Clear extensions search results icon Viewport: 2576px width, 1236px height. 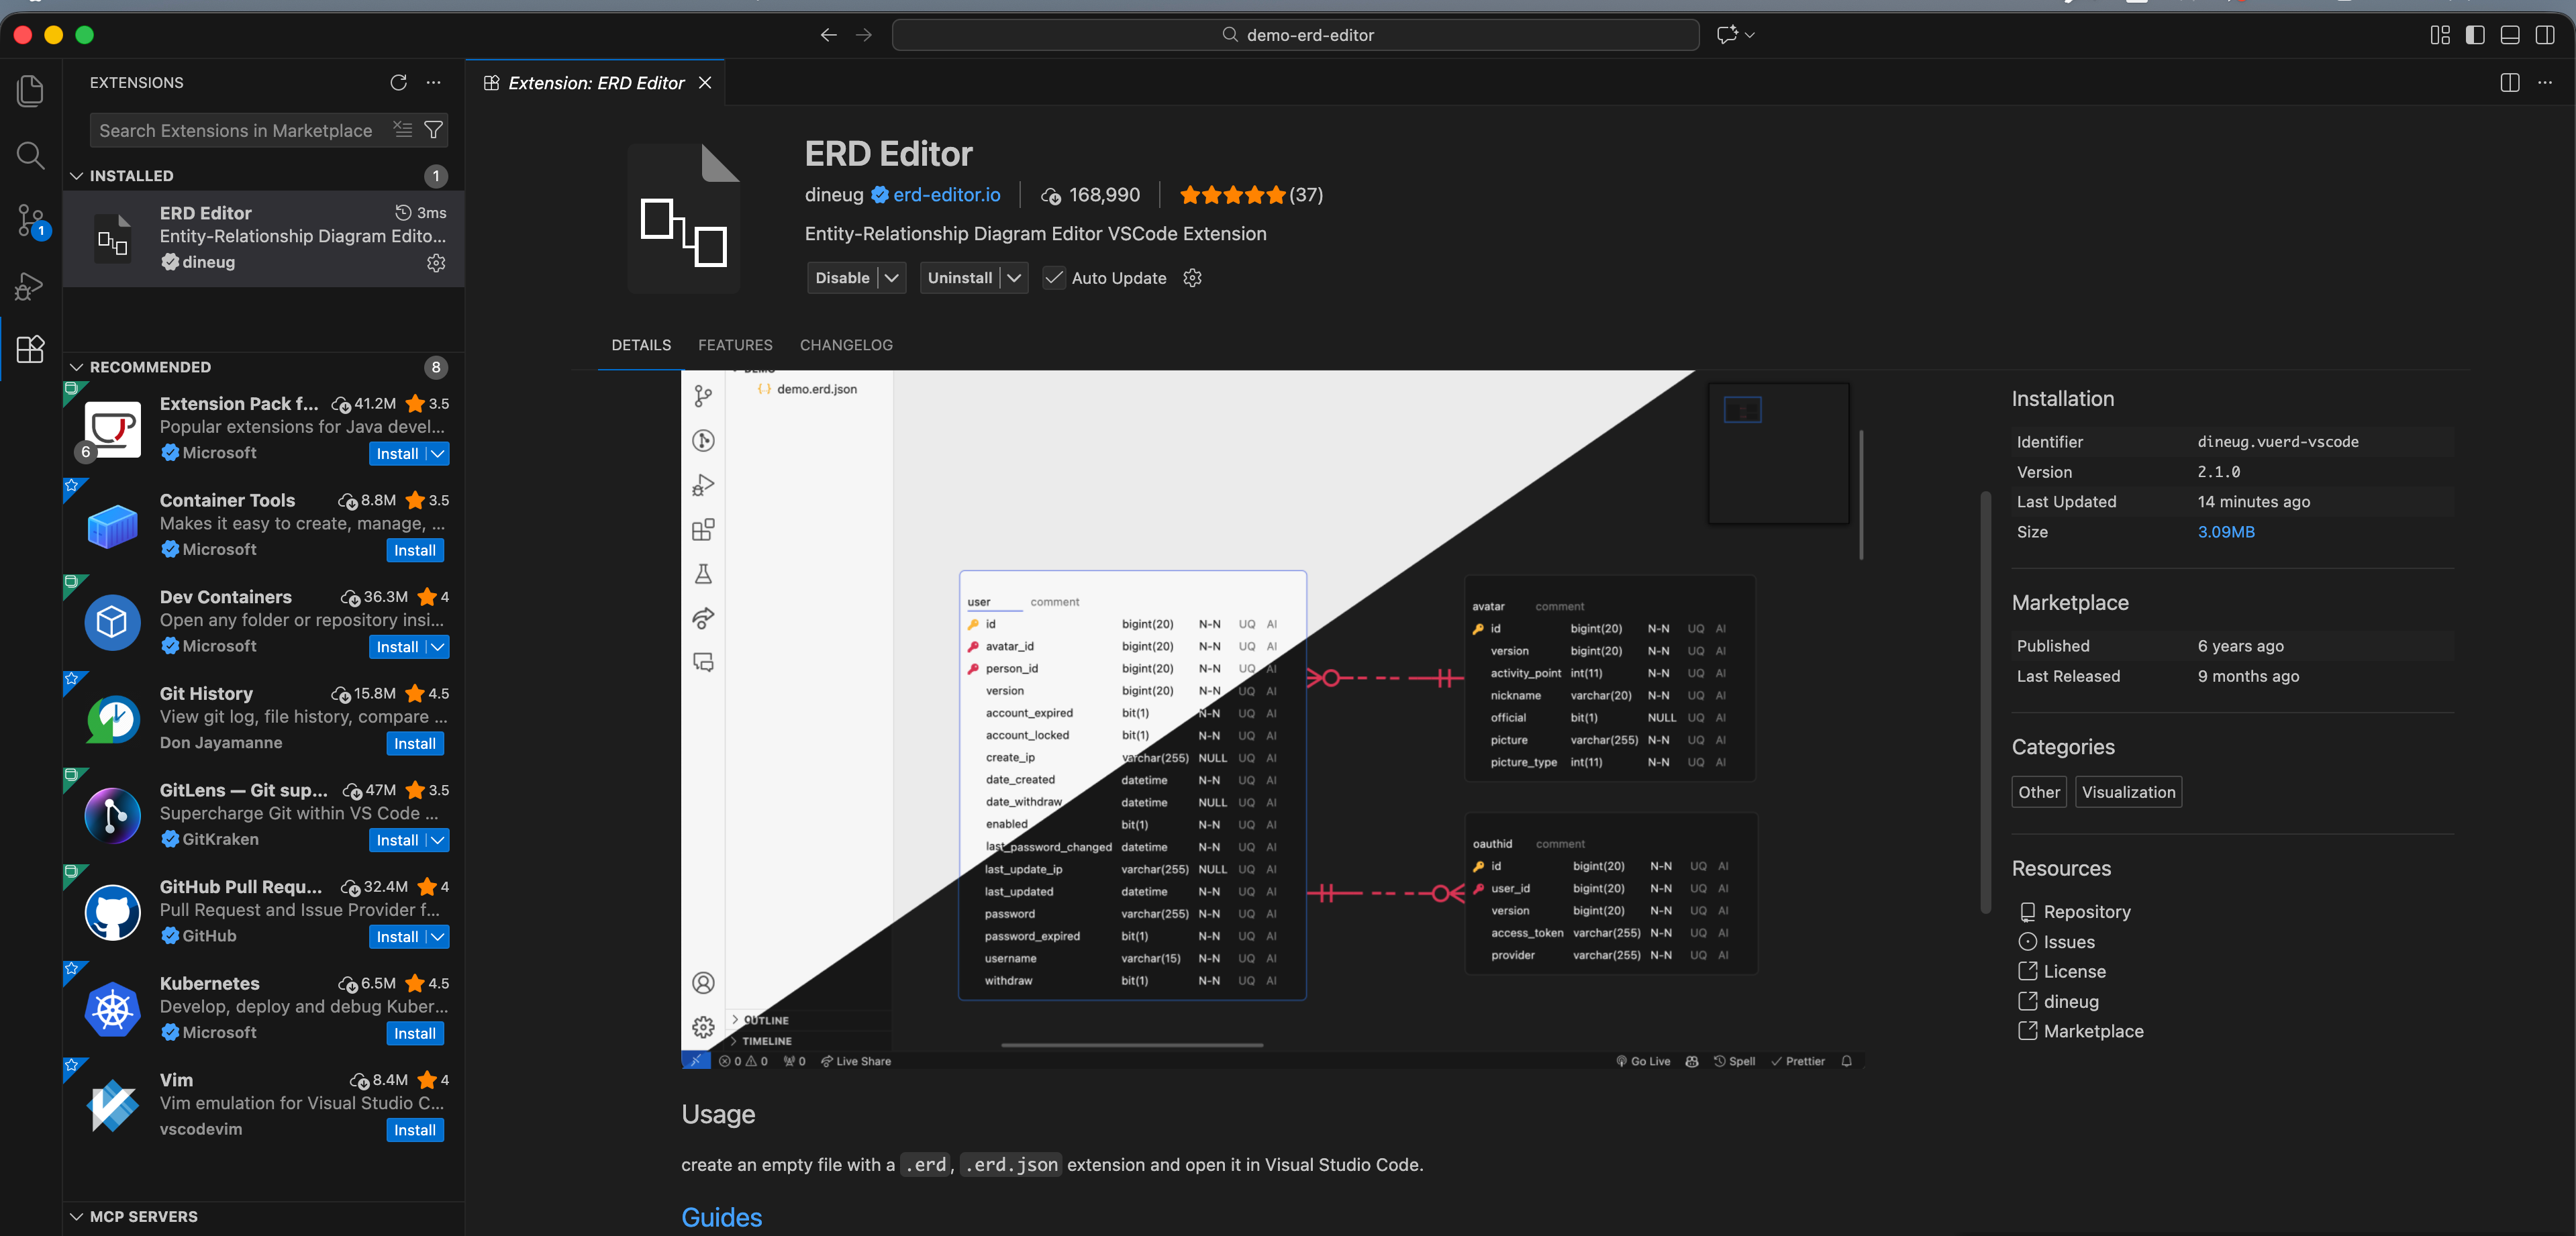click(x=402, y=130)
